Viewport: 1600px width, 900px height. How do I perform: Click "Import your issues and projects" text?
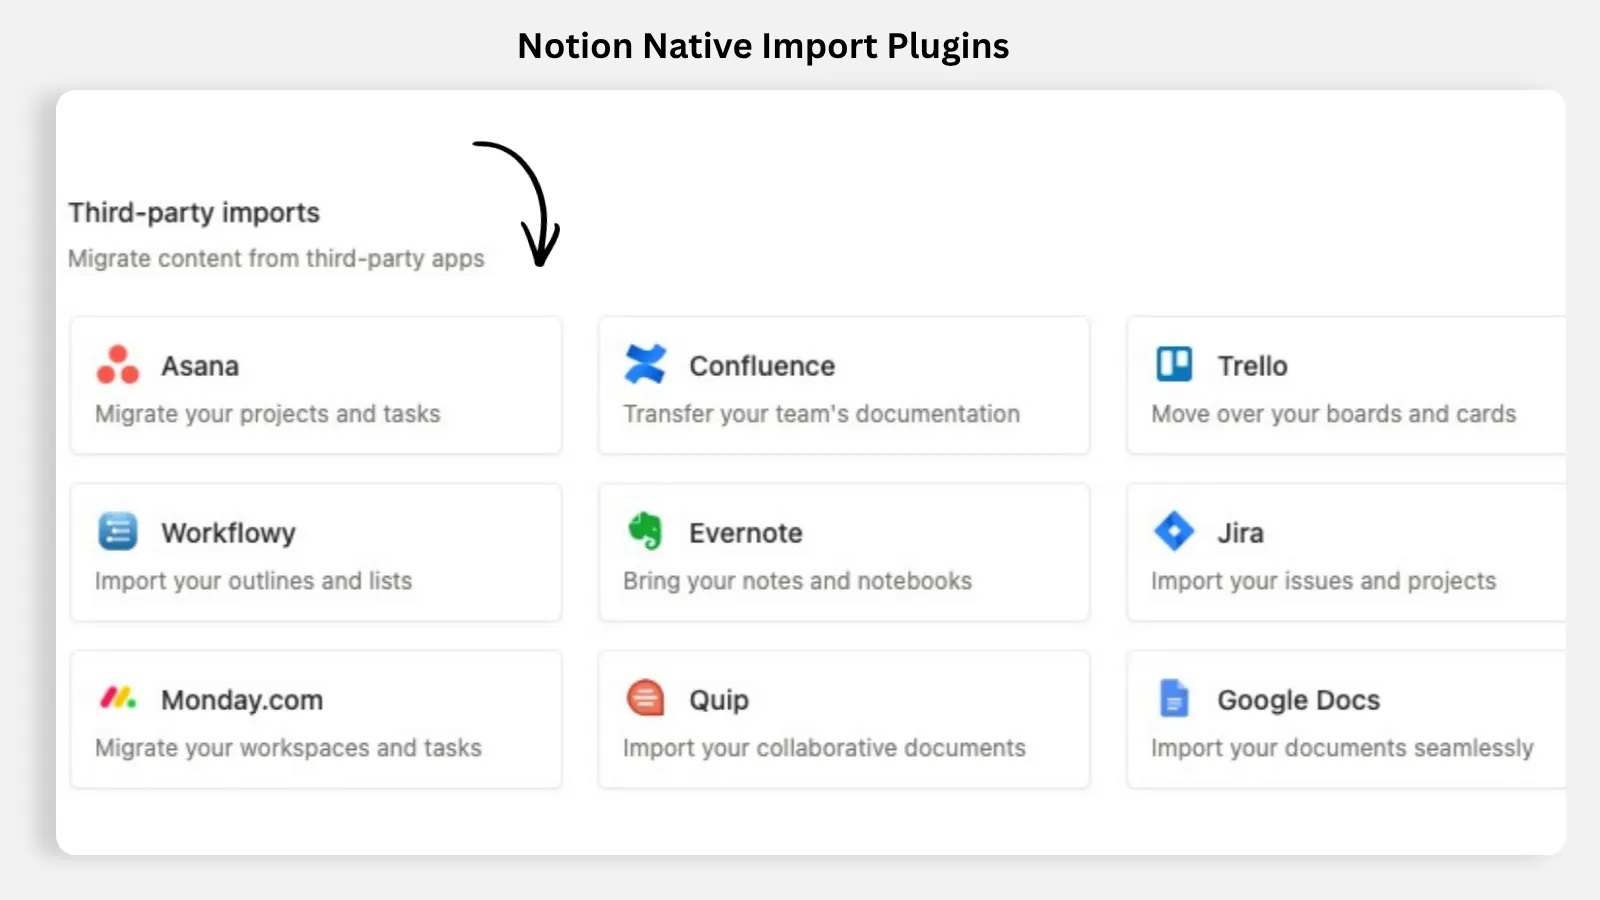(x=1324, y=581)
